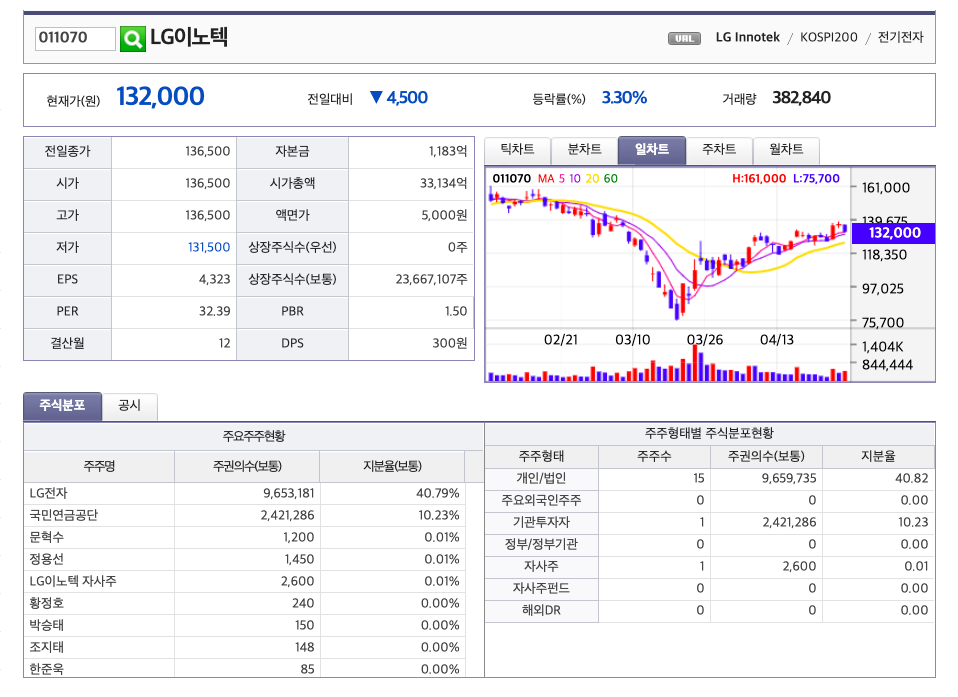Viewport: 958px width, 697px height.
Task: Click the 03/26 date label on chart
Action: 704,340
